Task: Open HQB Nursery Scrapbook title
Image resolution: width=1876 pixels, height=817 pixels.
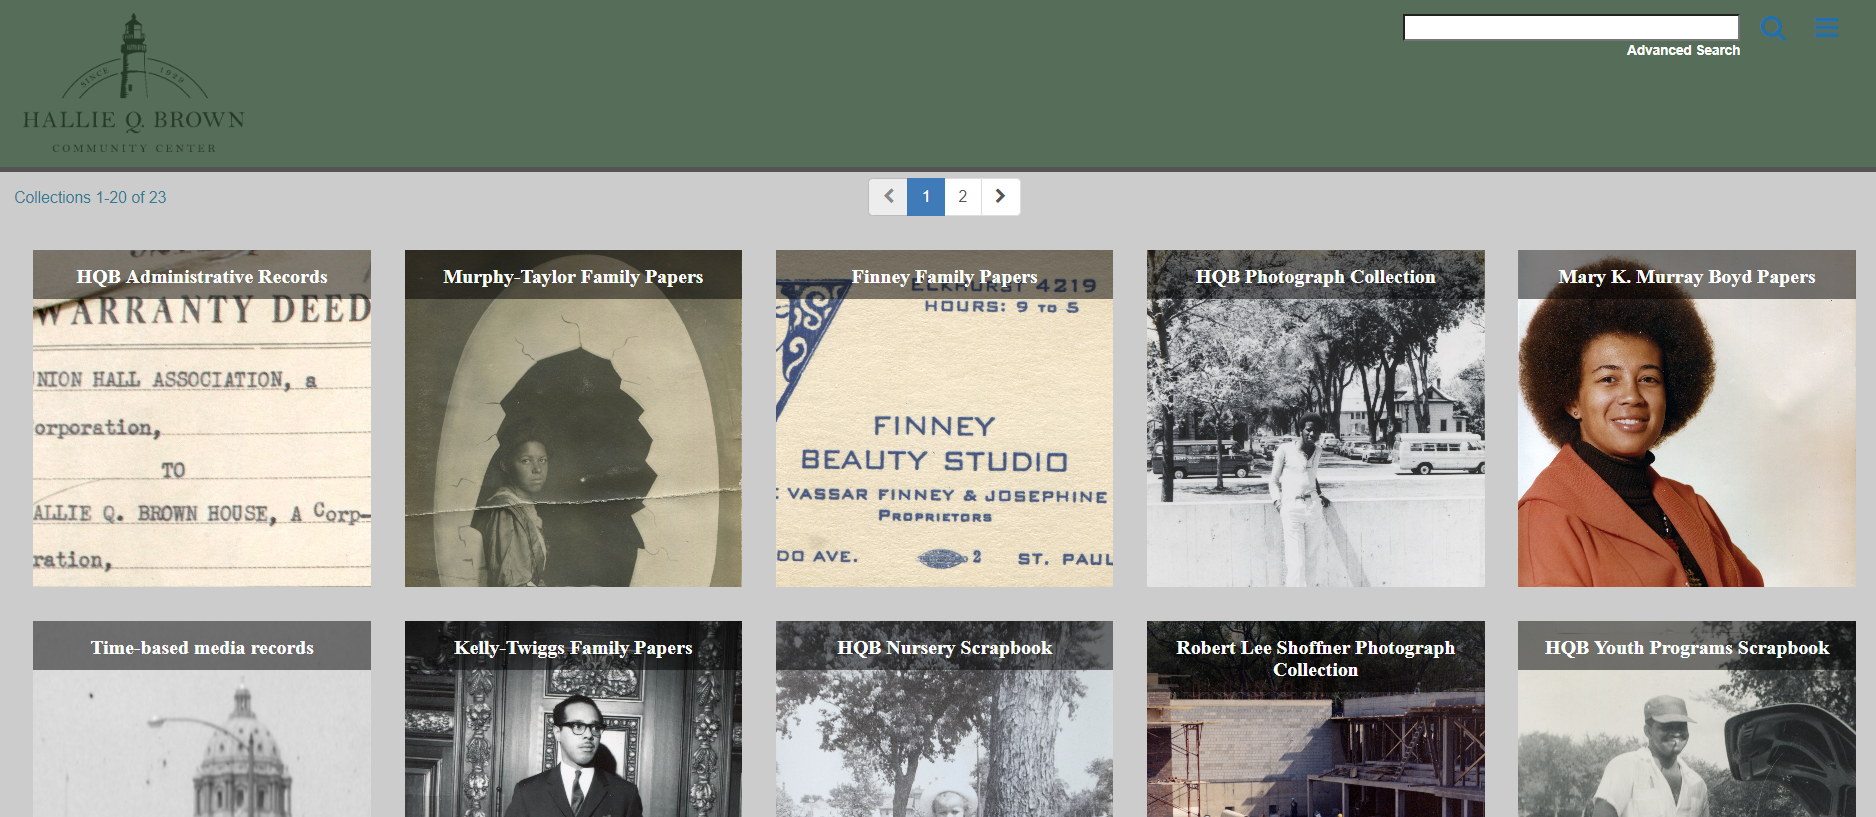Action: pyautogui.click(x=944, y=648)
